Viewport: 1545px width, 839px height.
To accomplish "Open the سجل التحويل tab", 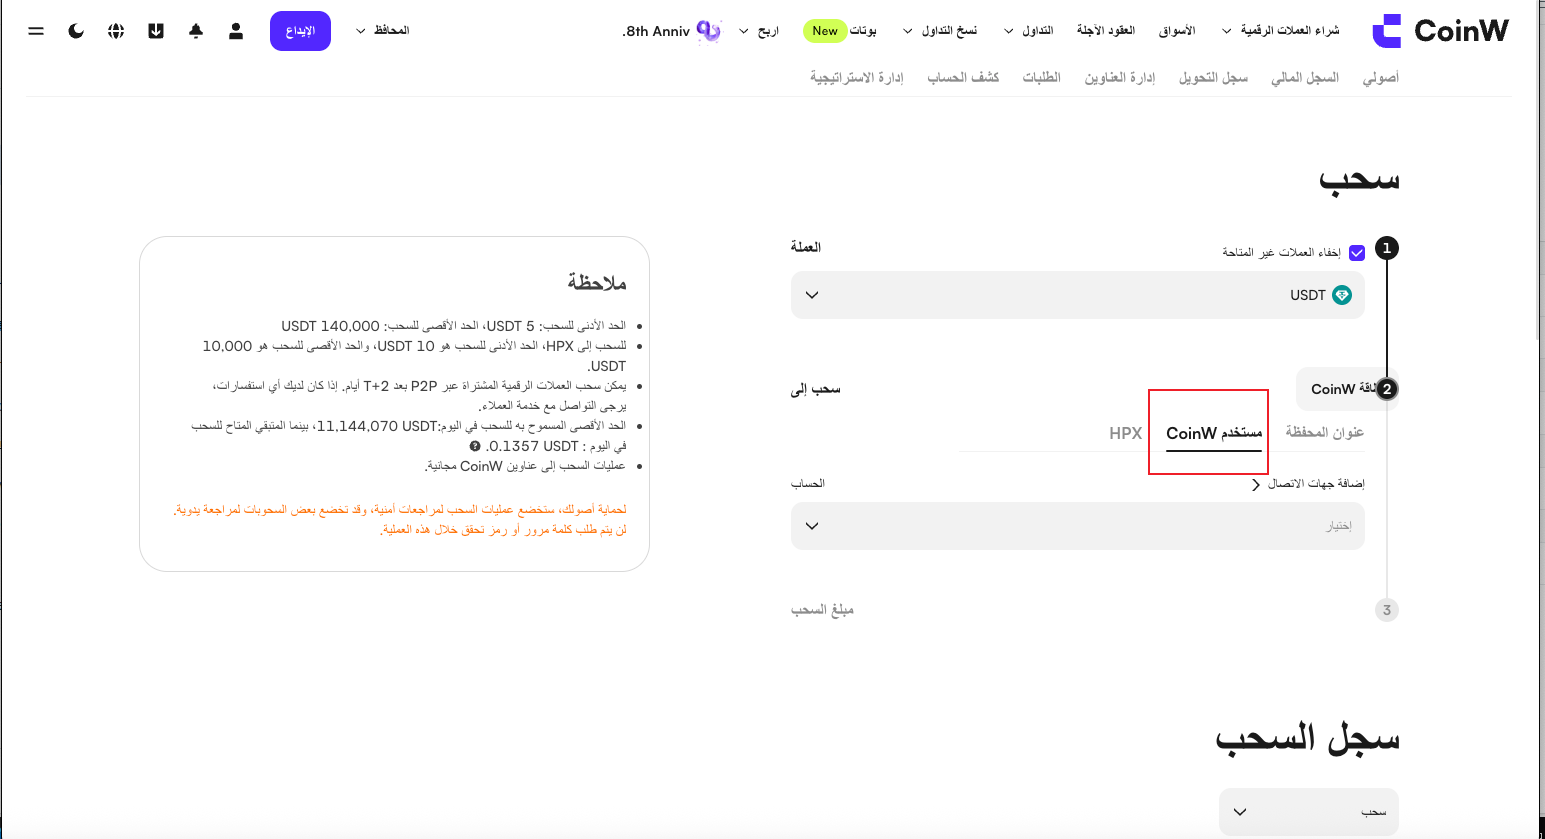I will (1214, 77).
